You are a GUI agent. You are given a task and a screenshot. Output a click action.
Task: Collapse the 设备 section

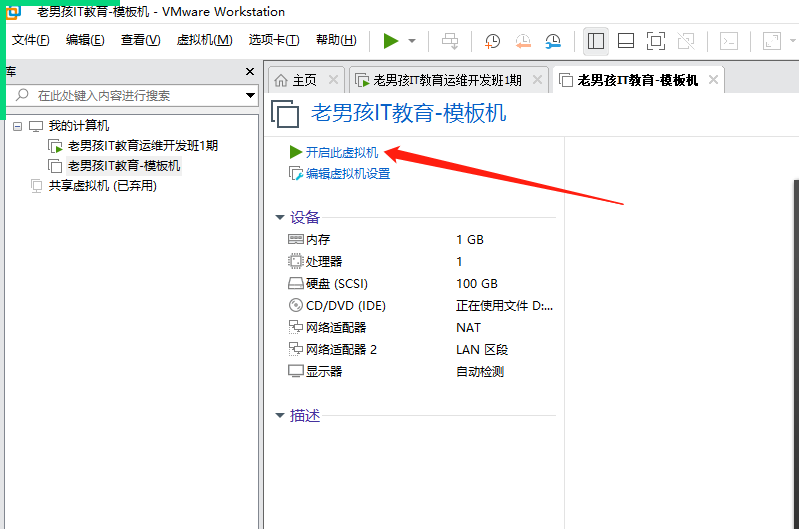point(280,218)
